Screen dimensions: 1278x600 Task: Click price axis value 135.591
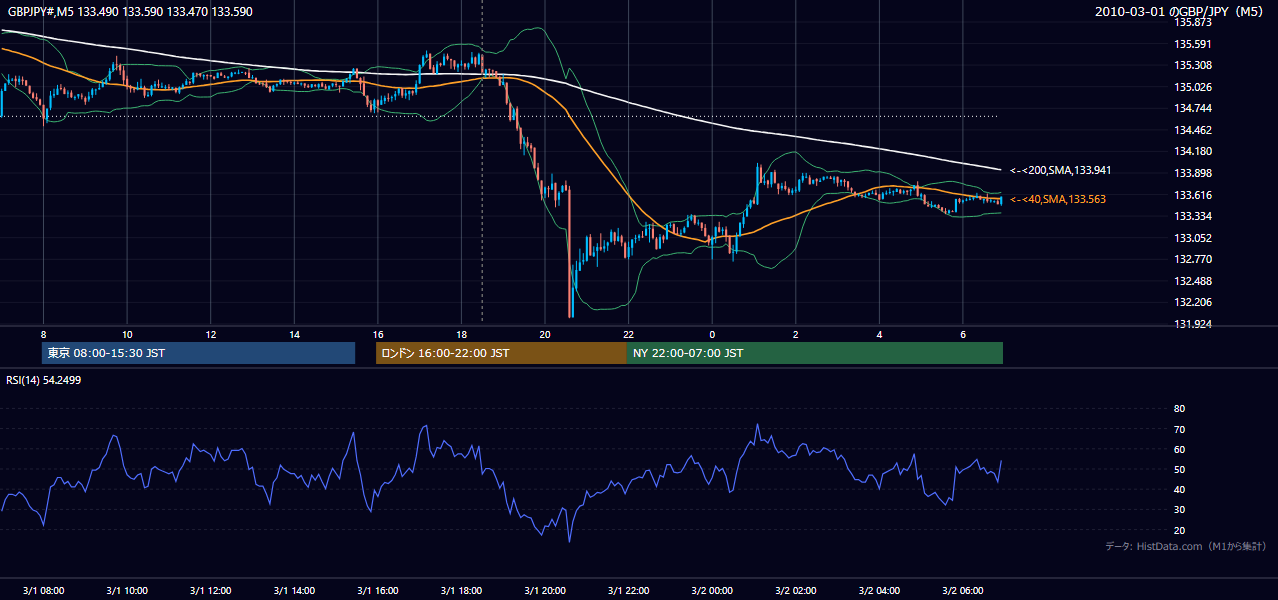point(1192,44)
